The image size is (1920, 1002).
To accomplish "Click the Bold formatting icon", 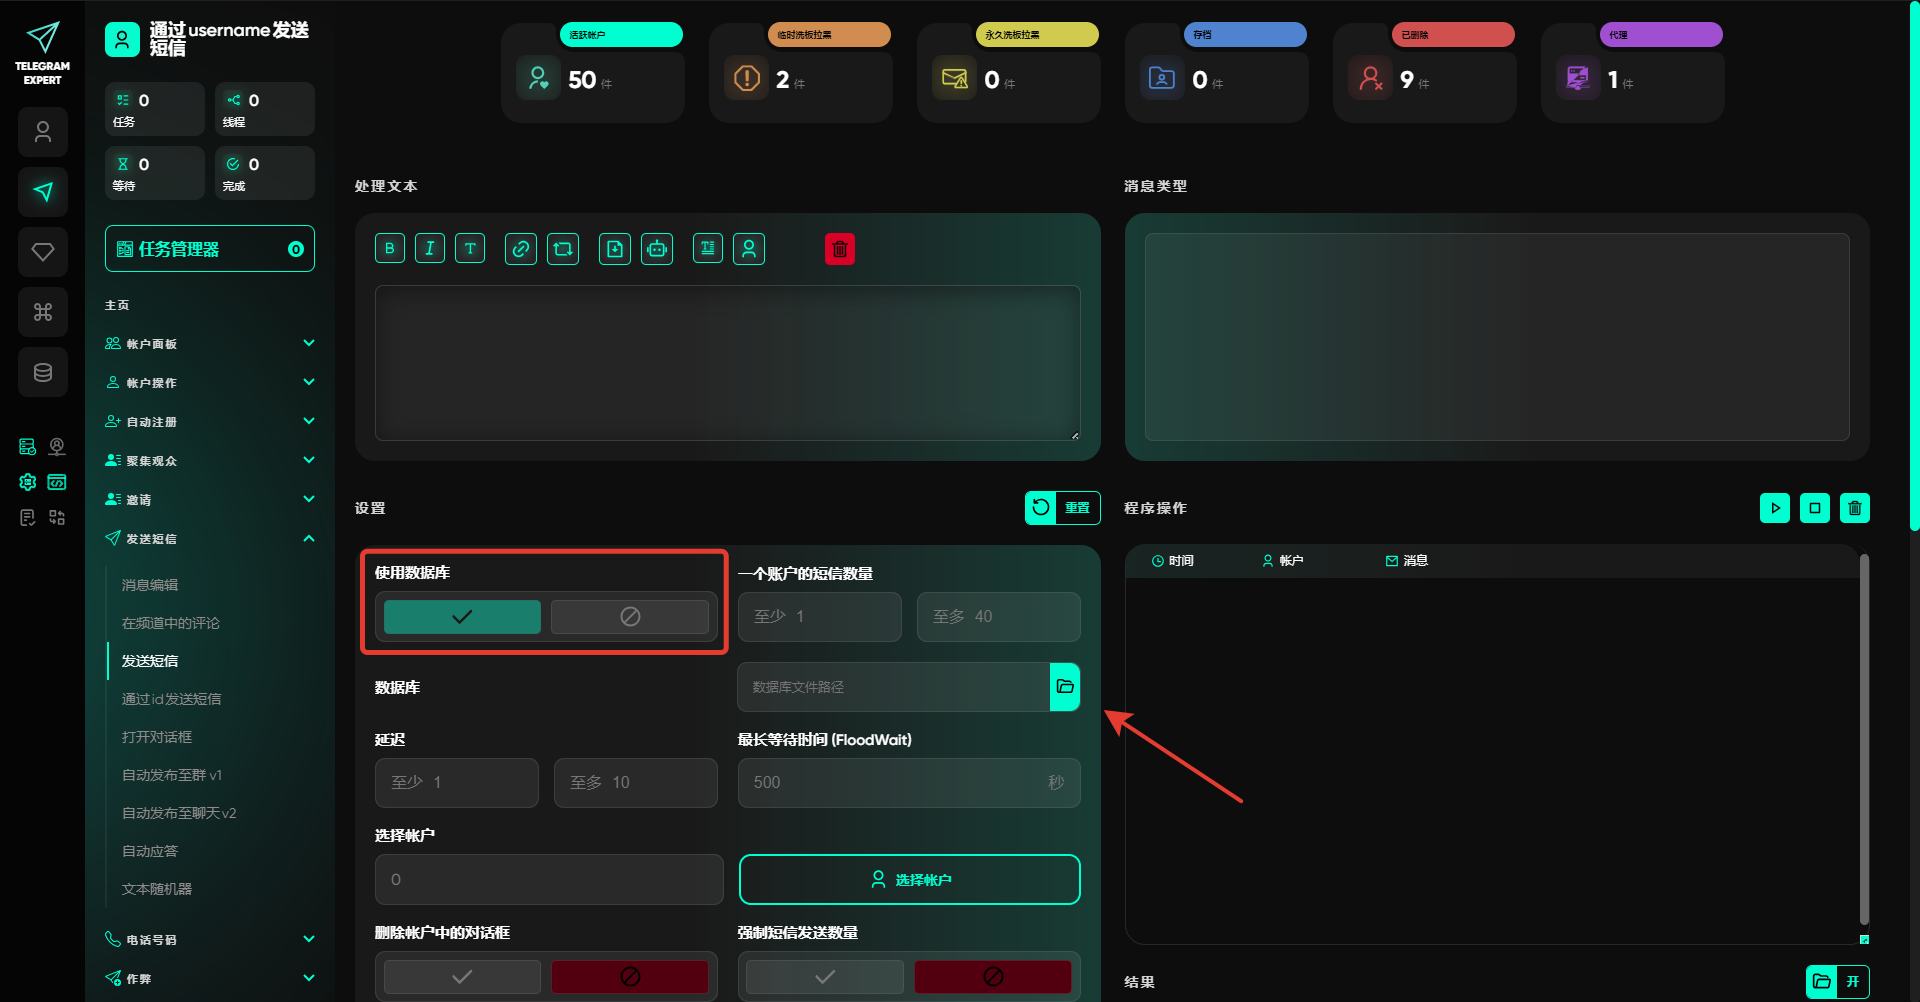I will (x=390, y=249).
